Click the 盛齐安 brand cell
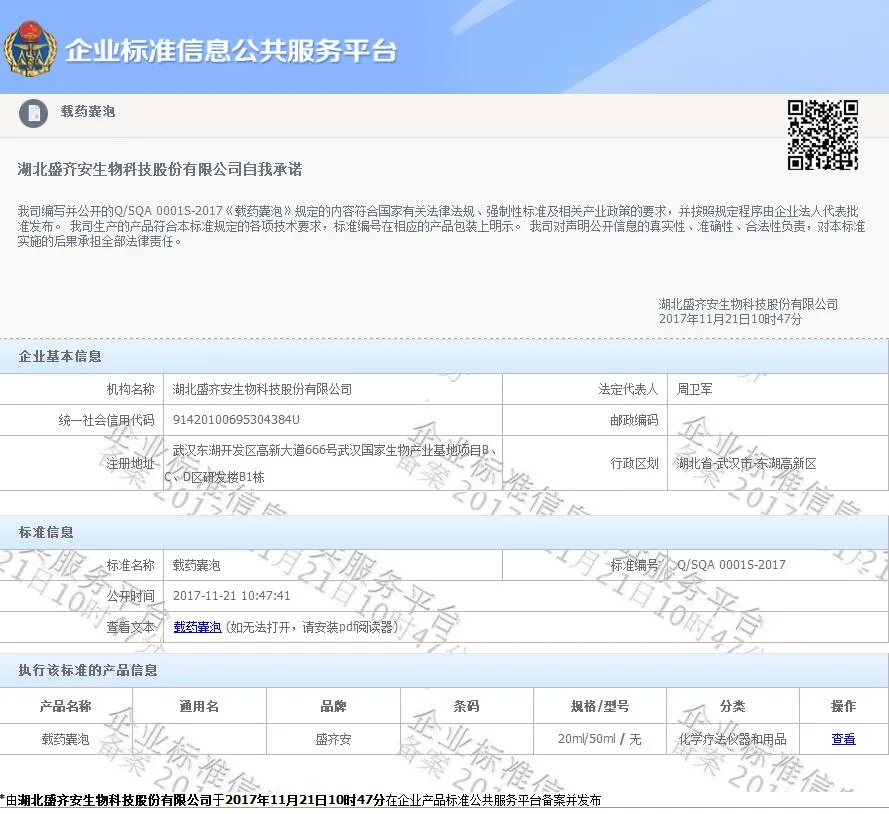 pyautogui.click(x=333, y=739)
